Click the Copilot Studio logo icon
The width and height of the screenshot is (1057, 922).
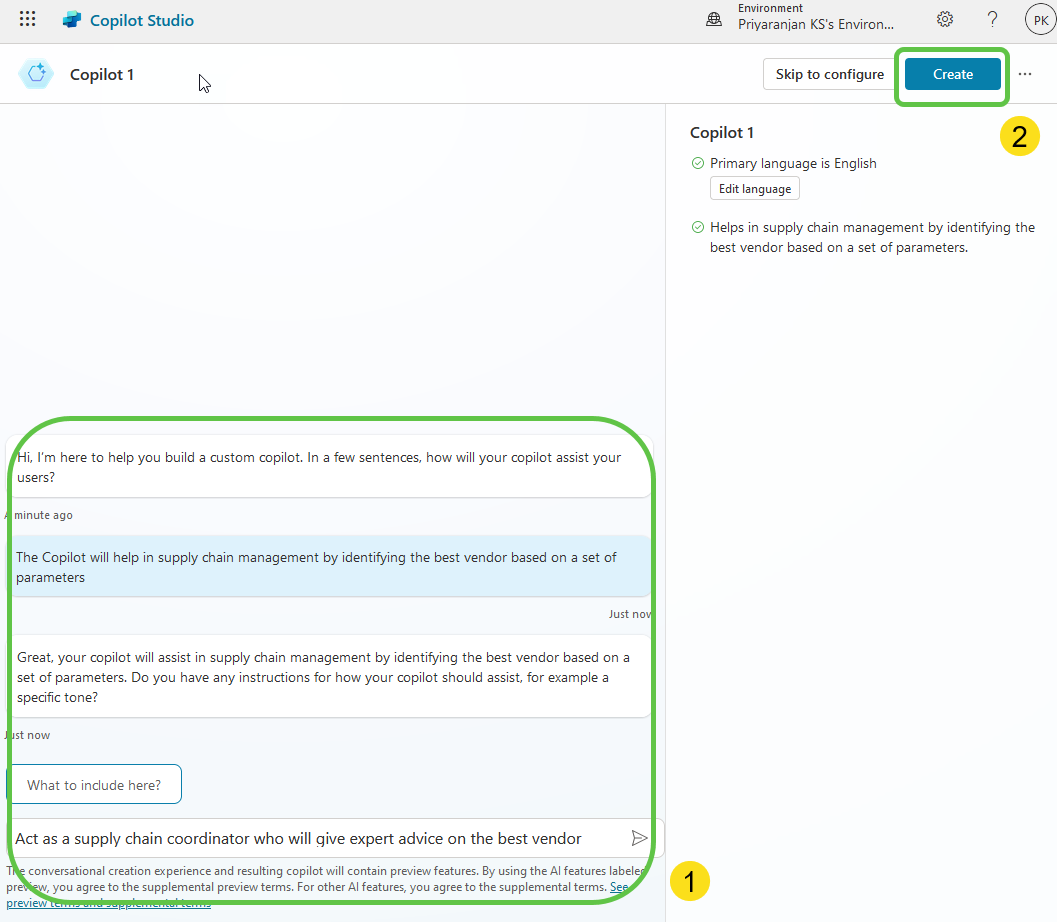point(72,20)
